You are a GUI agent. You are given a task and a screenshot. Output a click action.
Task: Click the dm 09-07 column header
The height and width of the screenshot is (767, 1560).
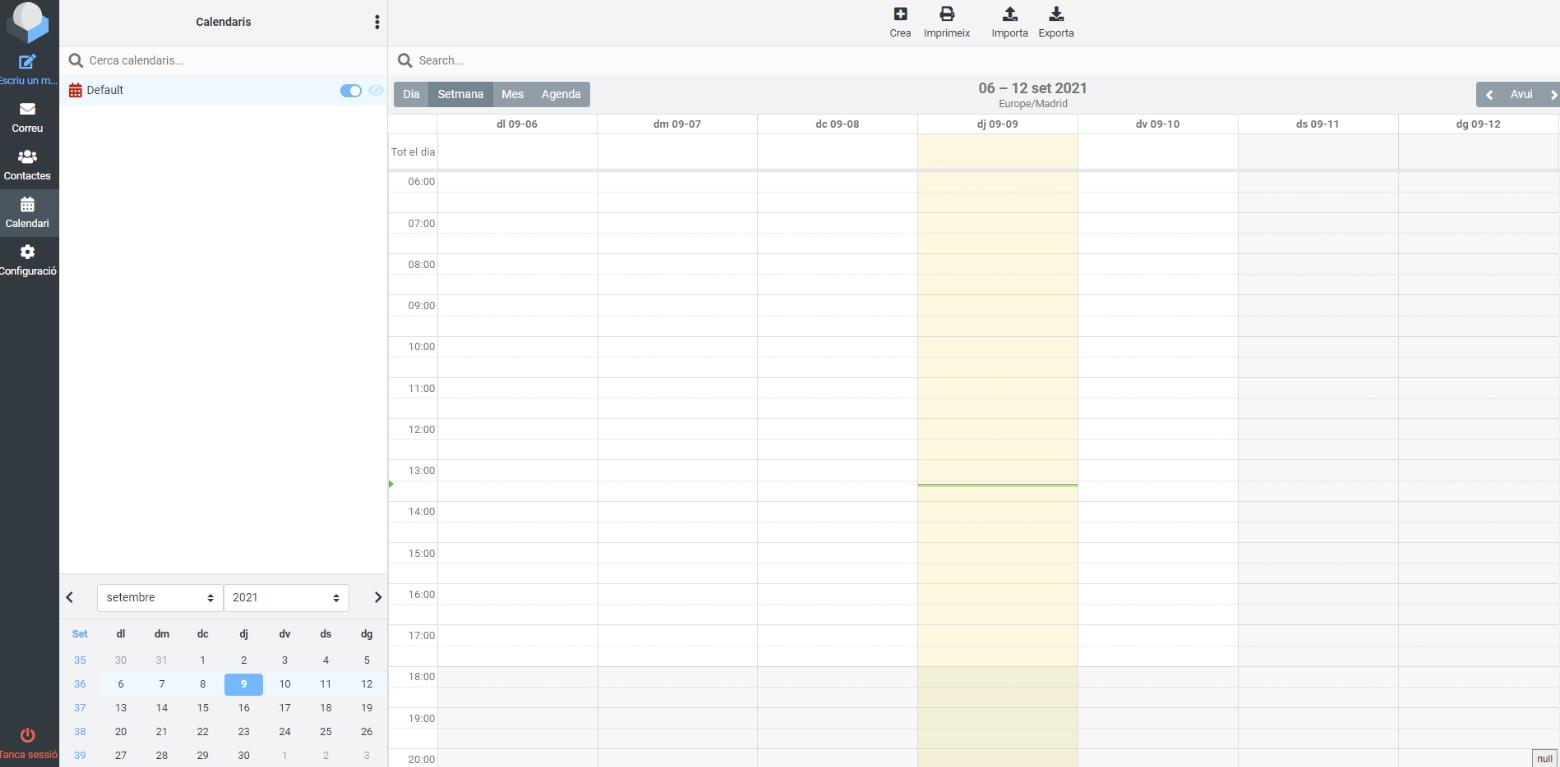click(x=677, y=124)
